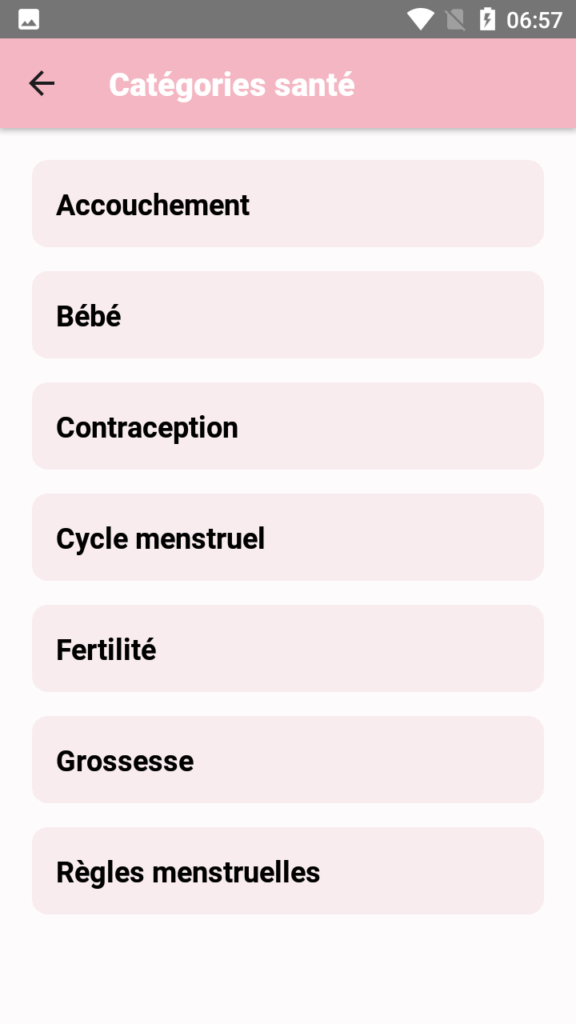Image resolution: width=576 pixels, height=1024 pixels.
Task: View the Cycle menstruel category
Action: [288, 537]
